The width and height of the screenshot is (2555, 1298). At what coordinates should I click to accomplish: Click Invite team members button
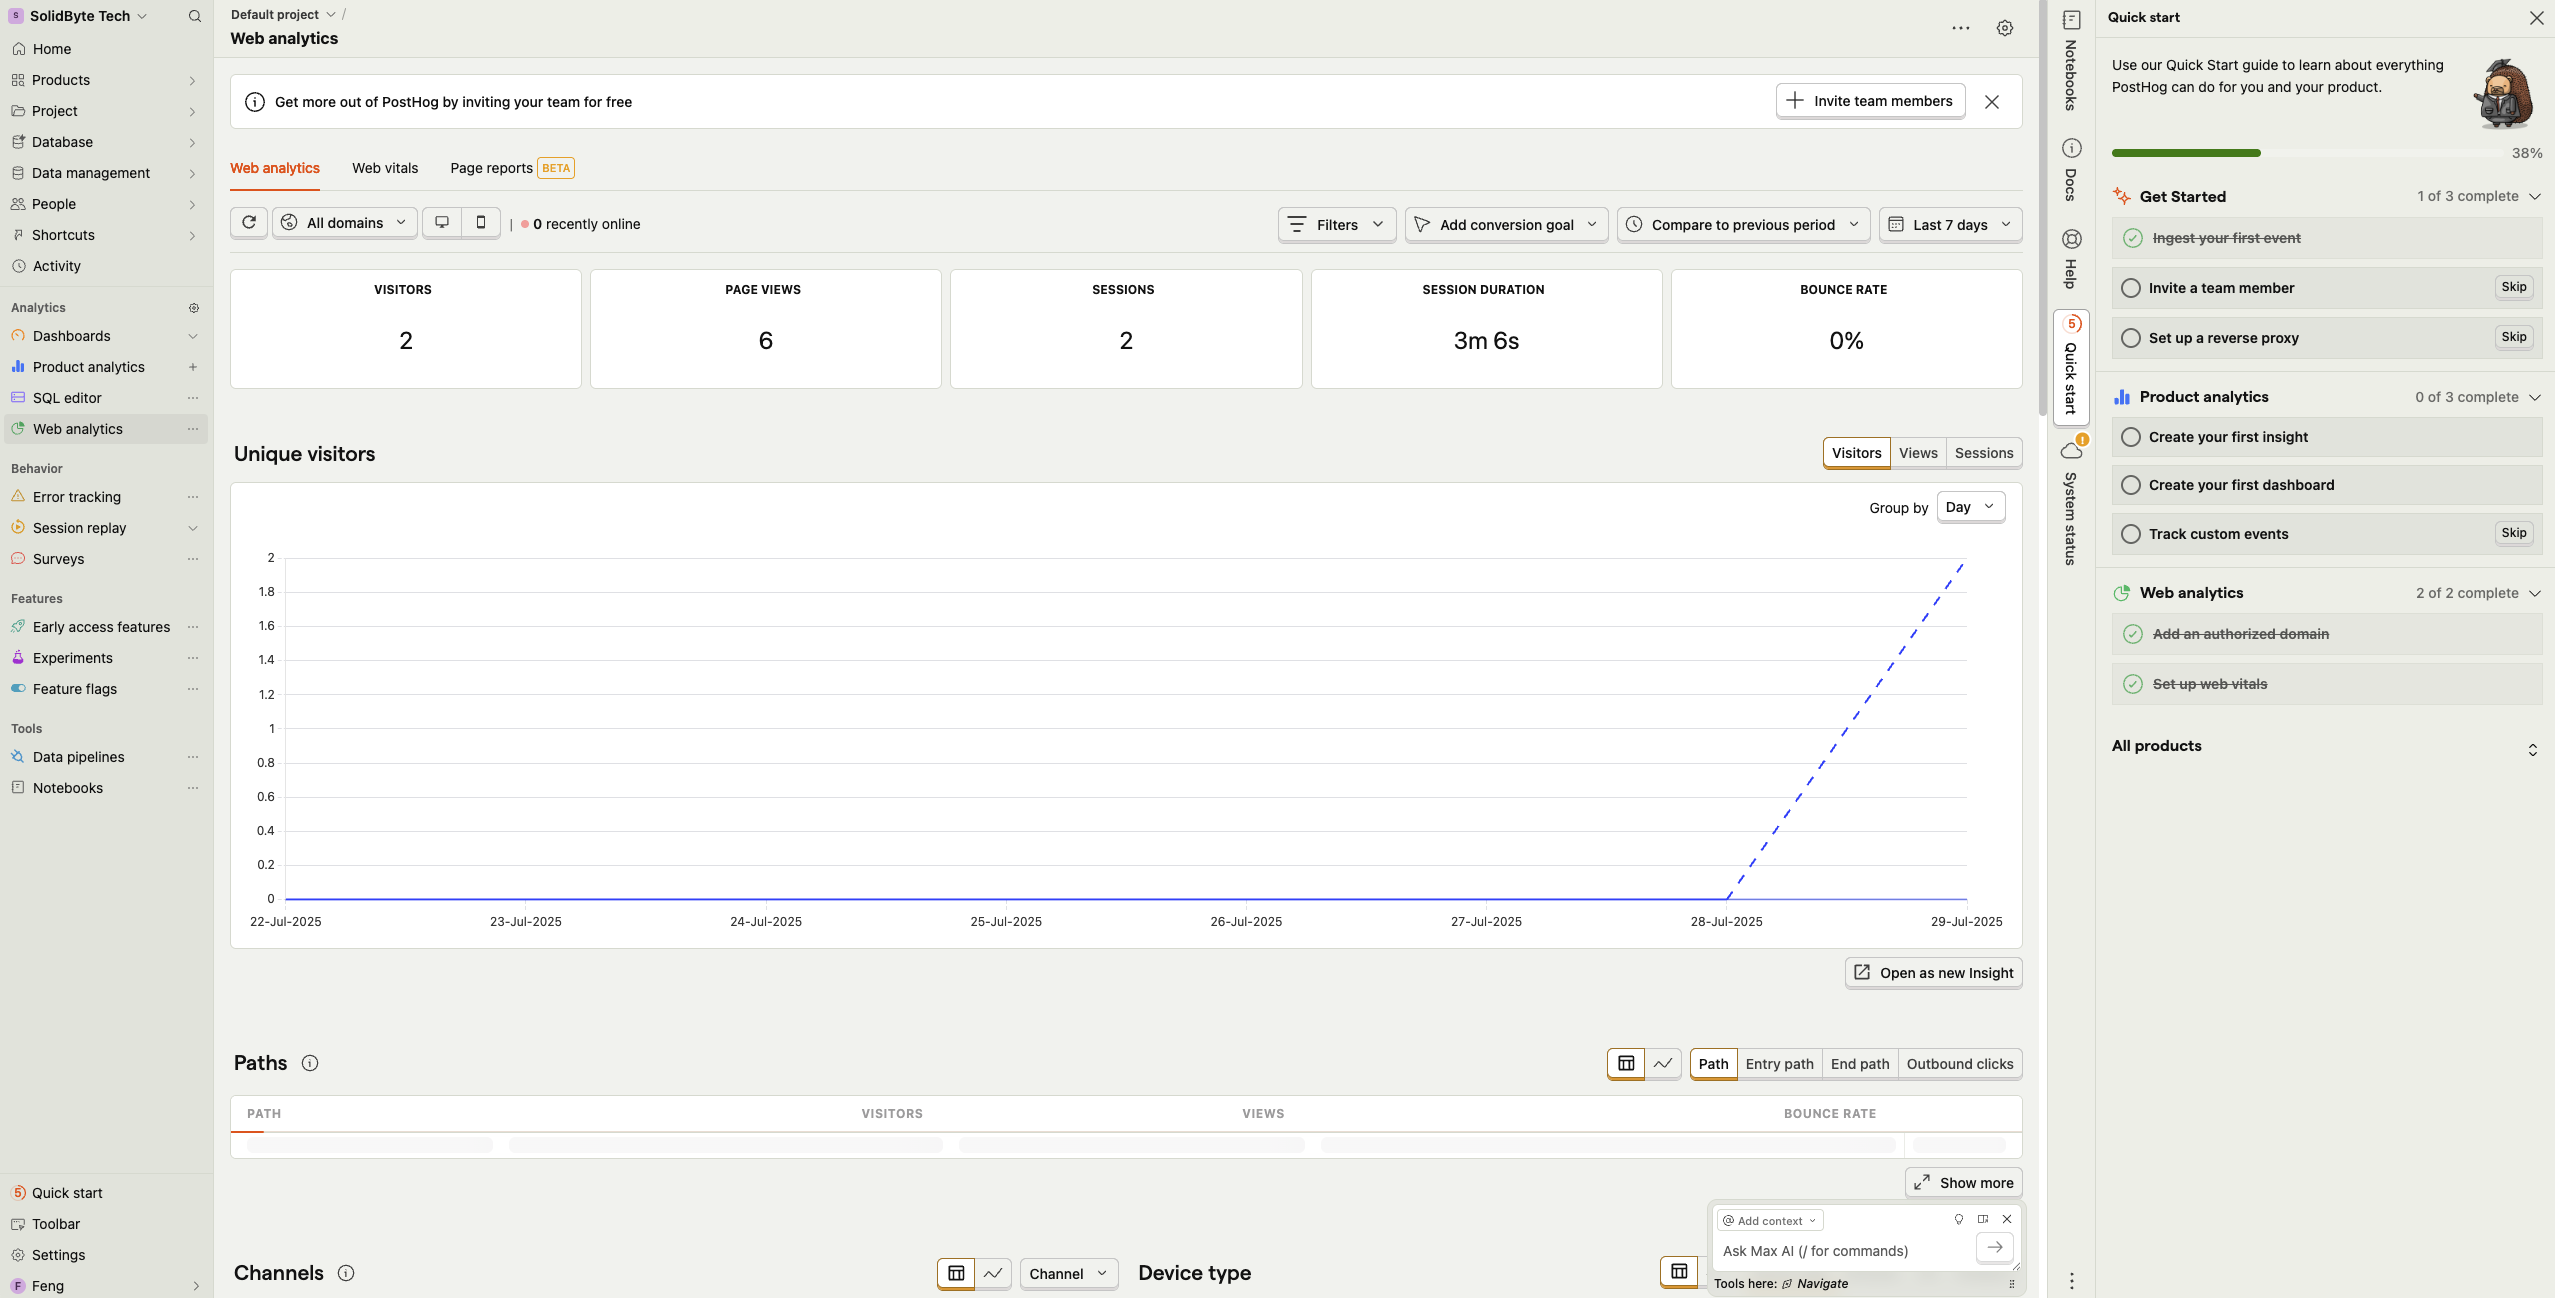pos(1869,101)
